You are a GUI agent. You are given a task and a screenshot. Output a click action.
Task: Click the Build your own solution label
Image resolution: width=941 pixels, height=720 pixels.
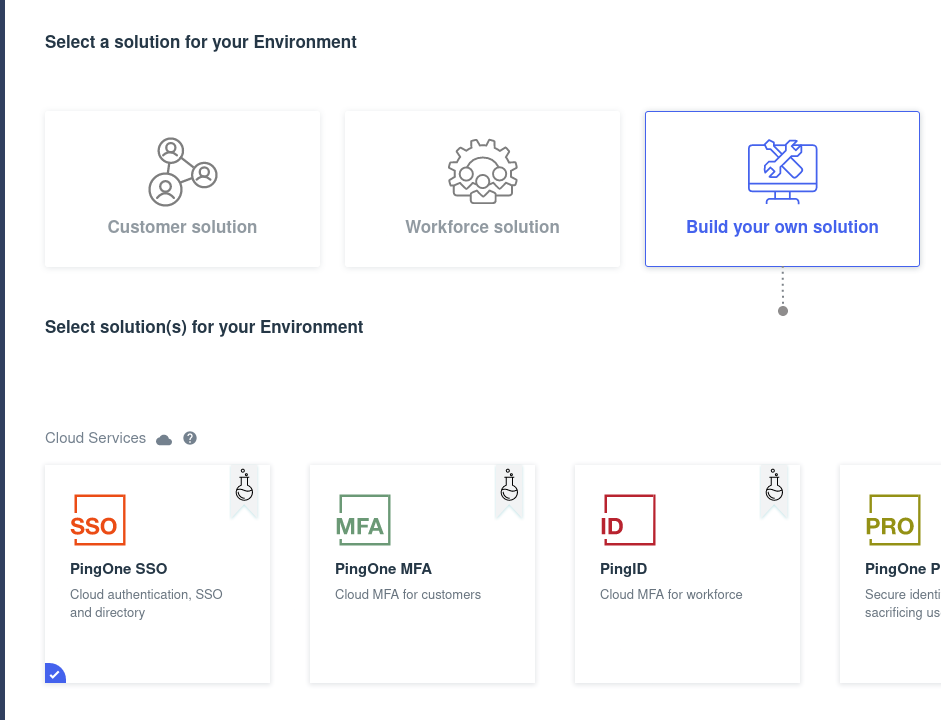point(782,227)
